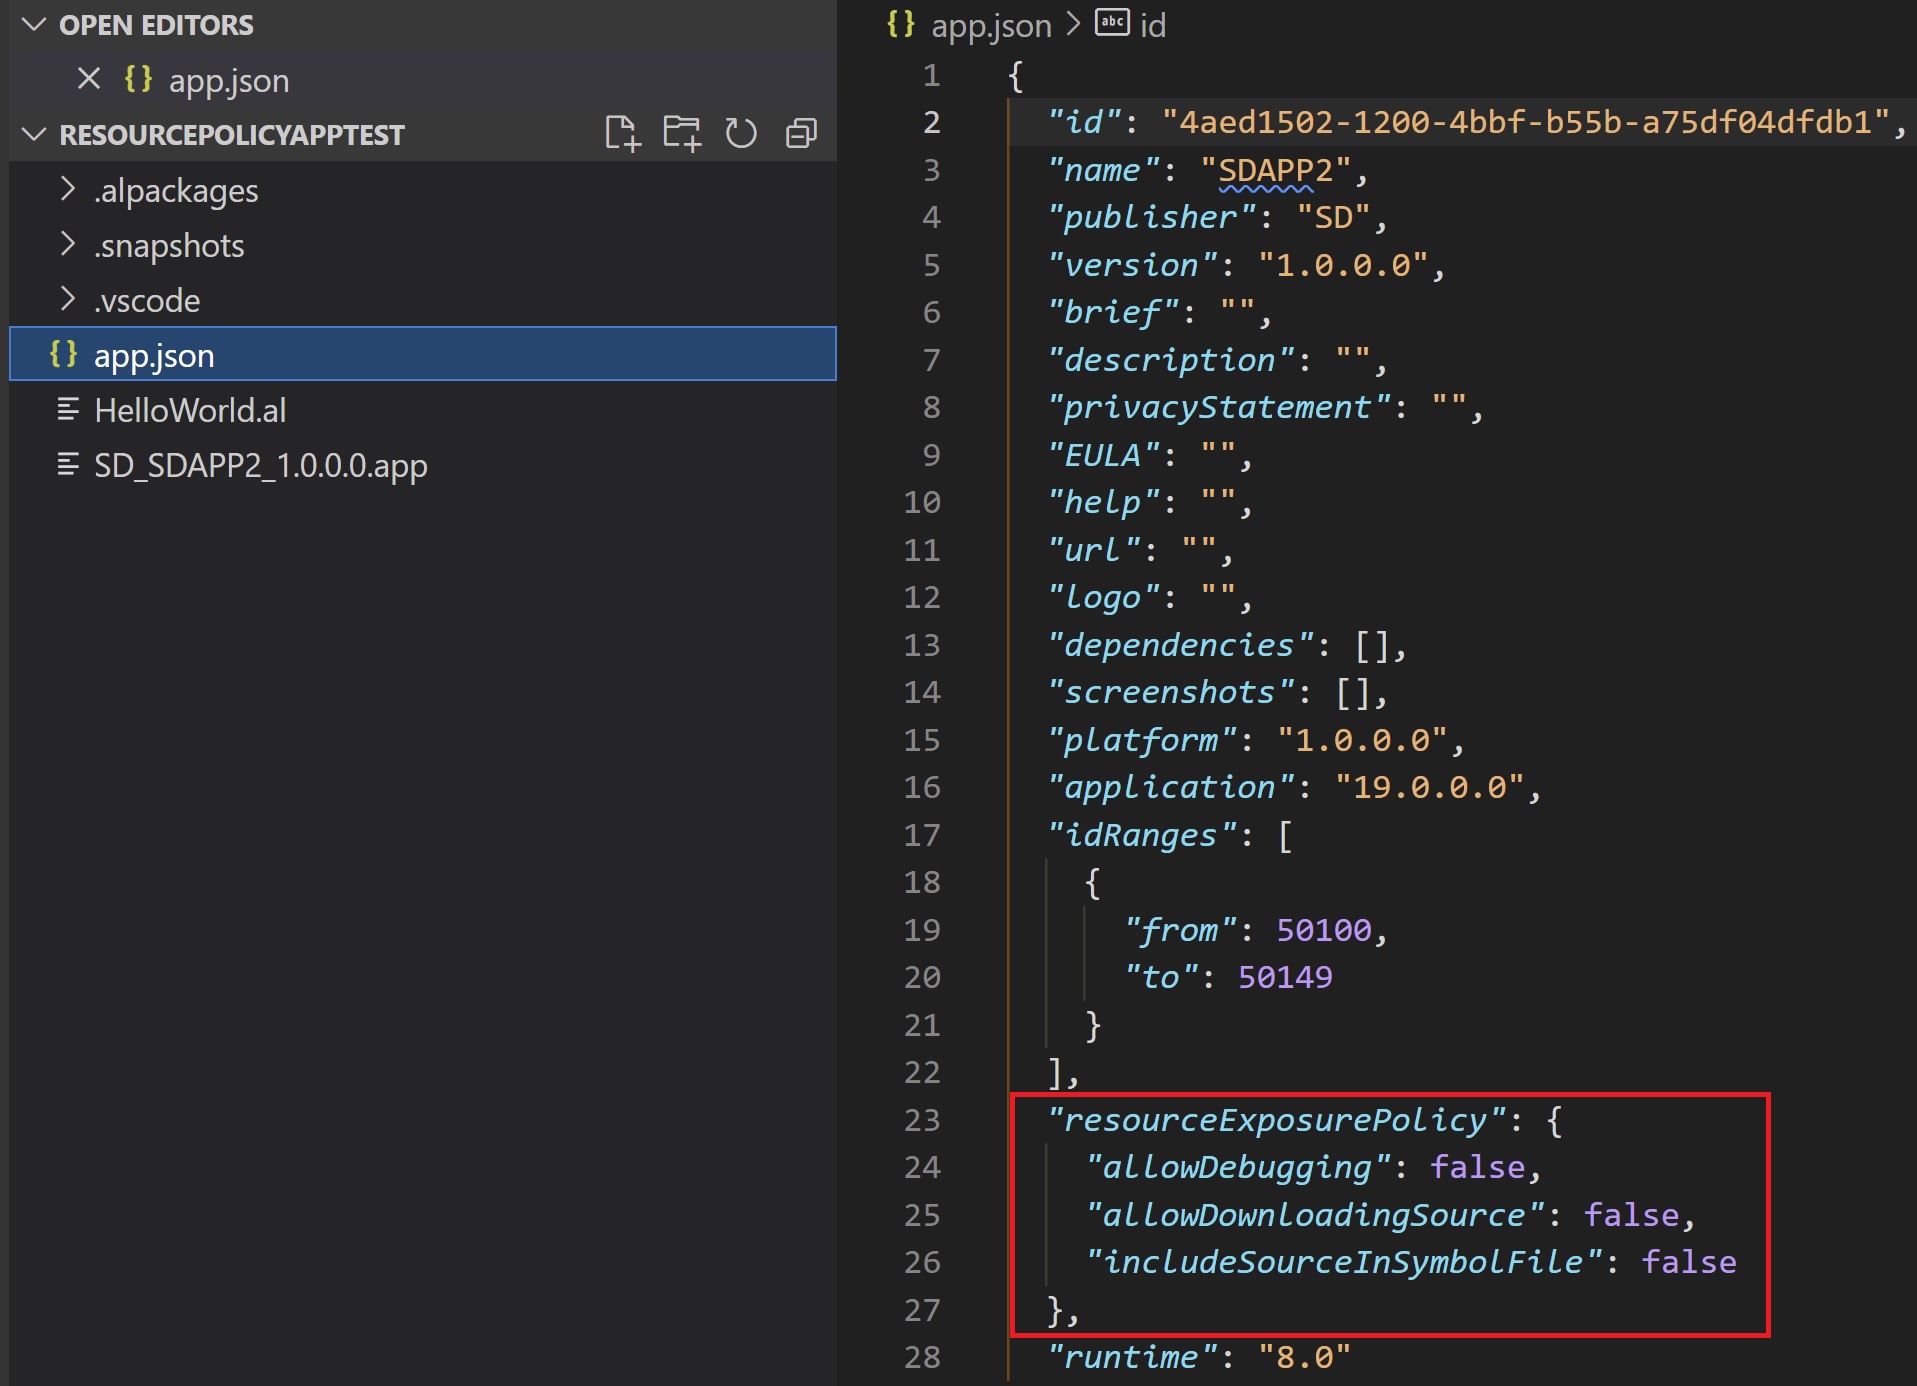The image size is (1917, 1386).
Task: Click the SD_SDAPP2 app file icon
Action: coord(68,464)
